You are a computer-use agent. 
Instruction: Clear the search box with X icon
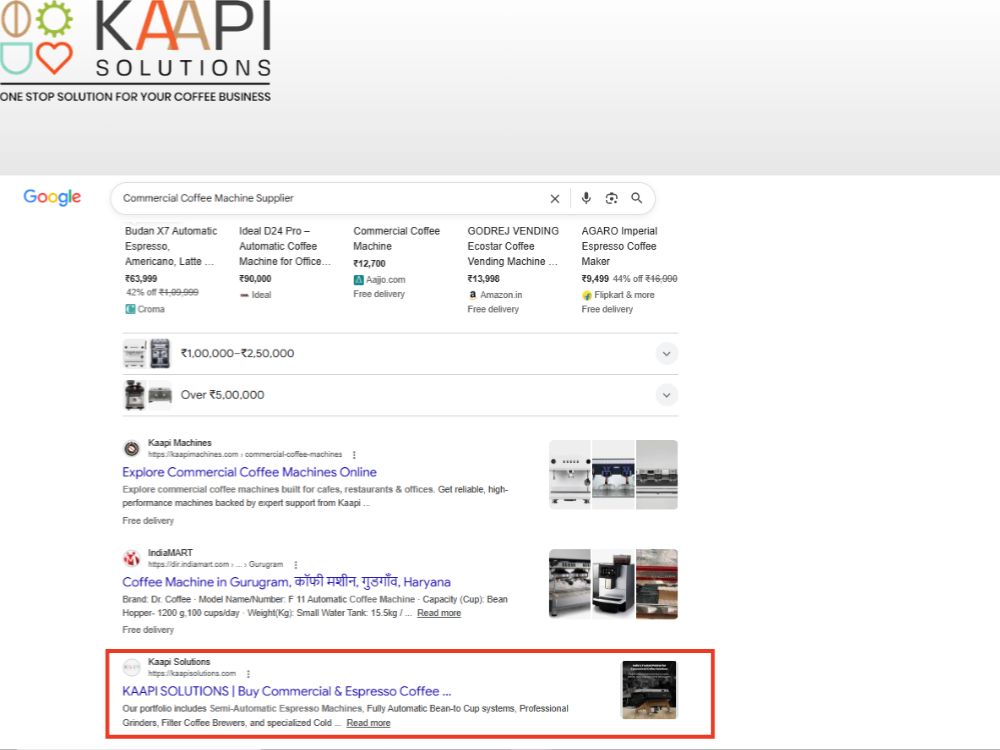point(555,198)
